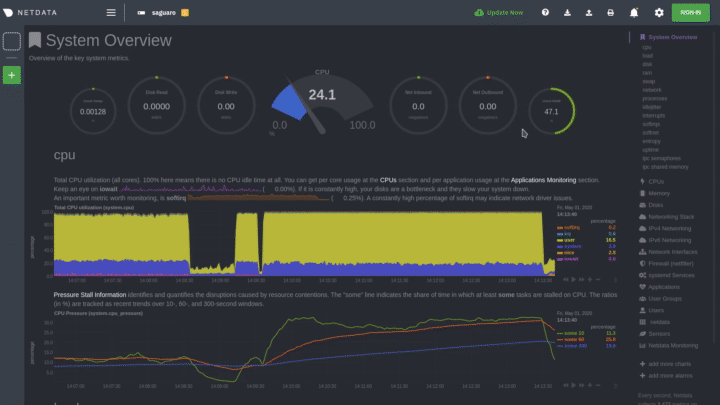720x405 pixels.
Task: Click the green SIGN-IN button
Action: tap(691, 13)
